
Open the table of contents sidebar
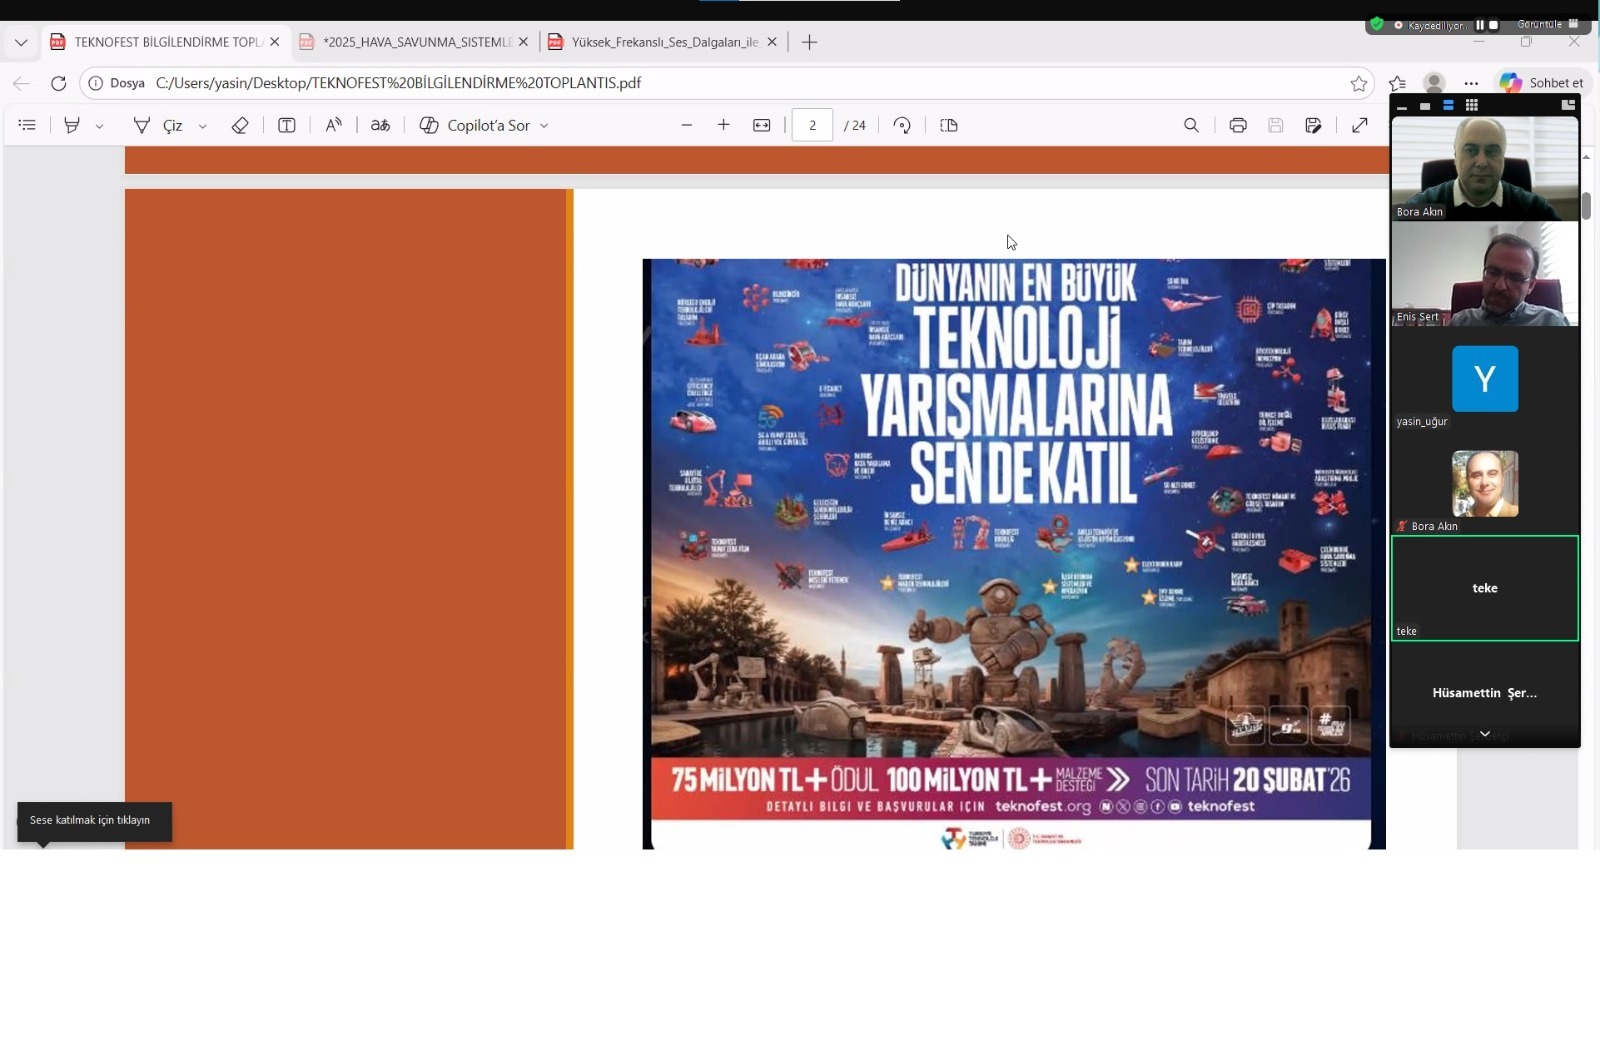click(27, 125)
